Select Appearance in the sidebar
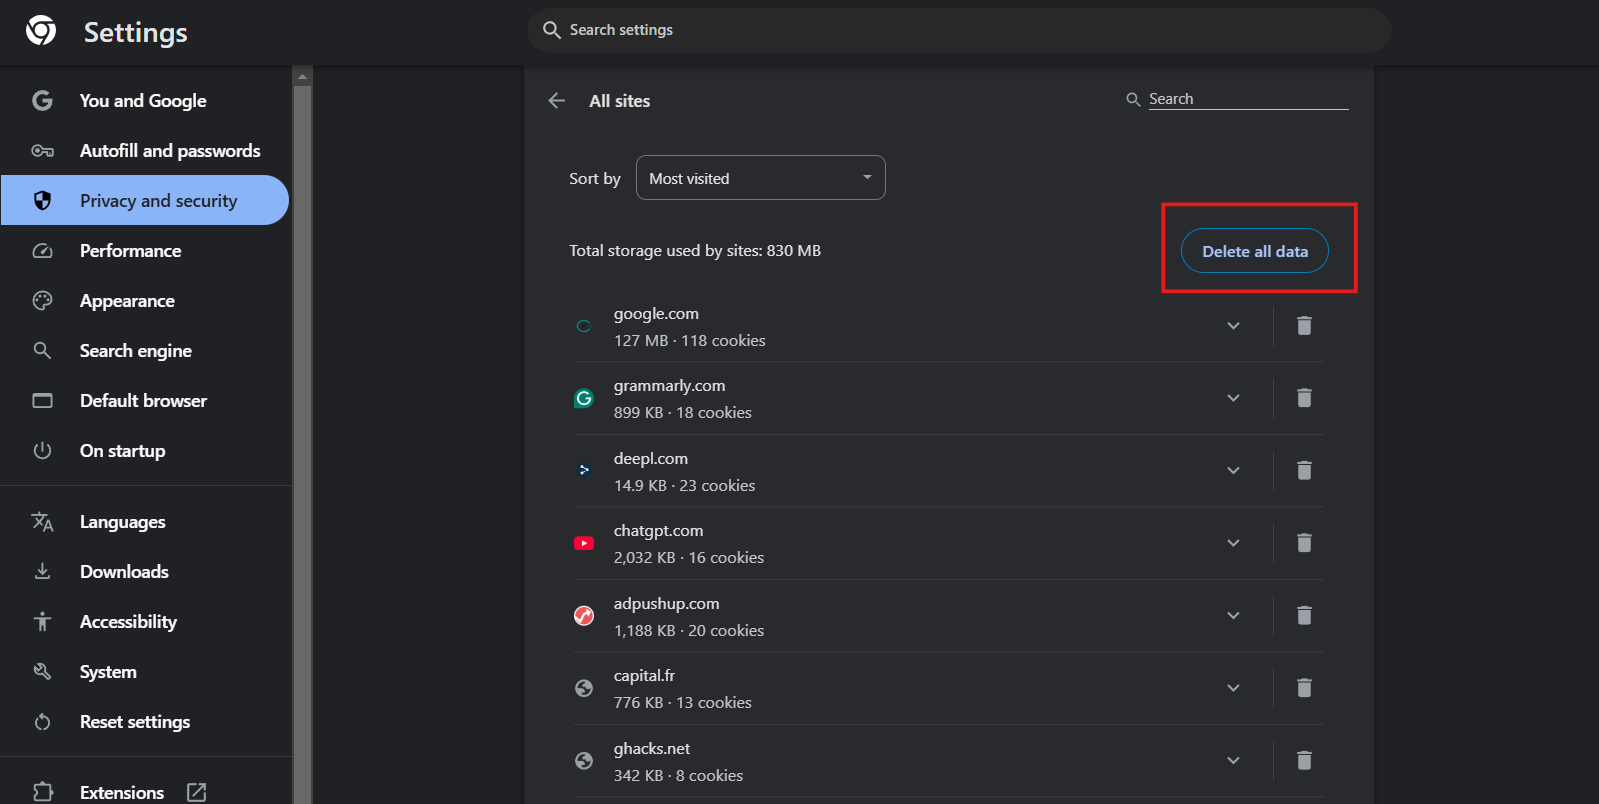The width and height of the screenshot is (1599, 804). click(127, 301)
